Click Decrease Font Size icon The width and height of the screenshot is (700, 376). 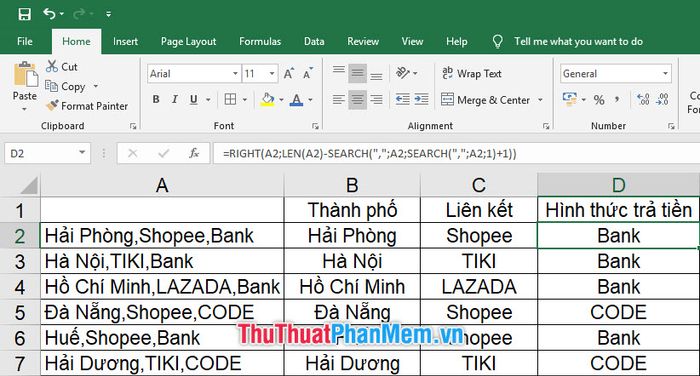pyautogui.click(x=308, y=74)
